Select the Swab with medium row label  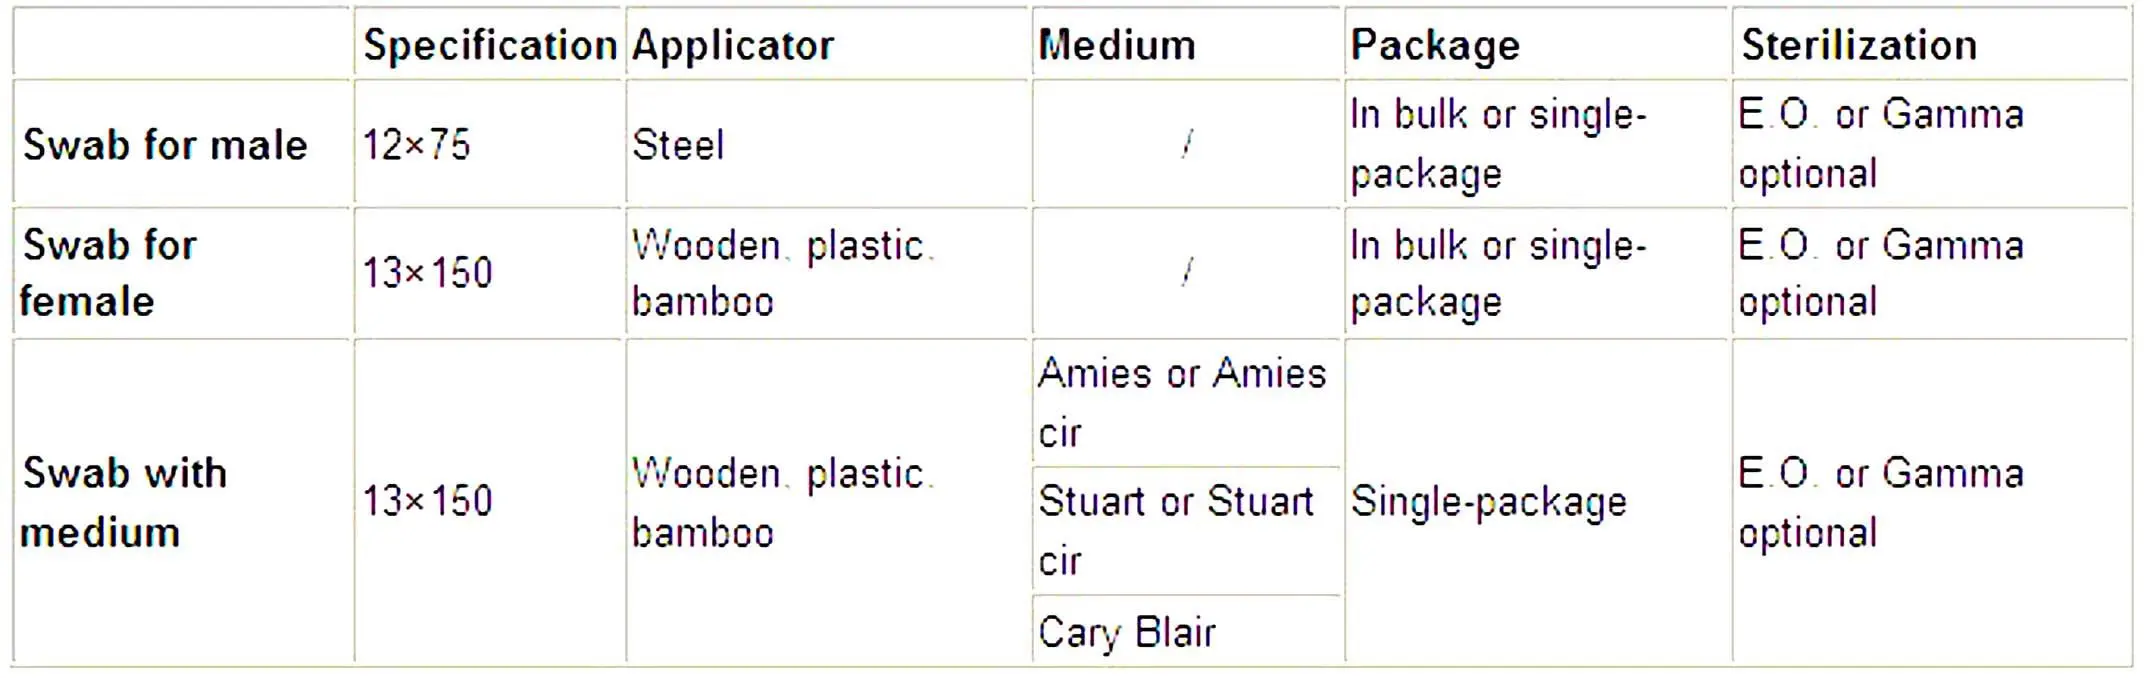[124, 502]
